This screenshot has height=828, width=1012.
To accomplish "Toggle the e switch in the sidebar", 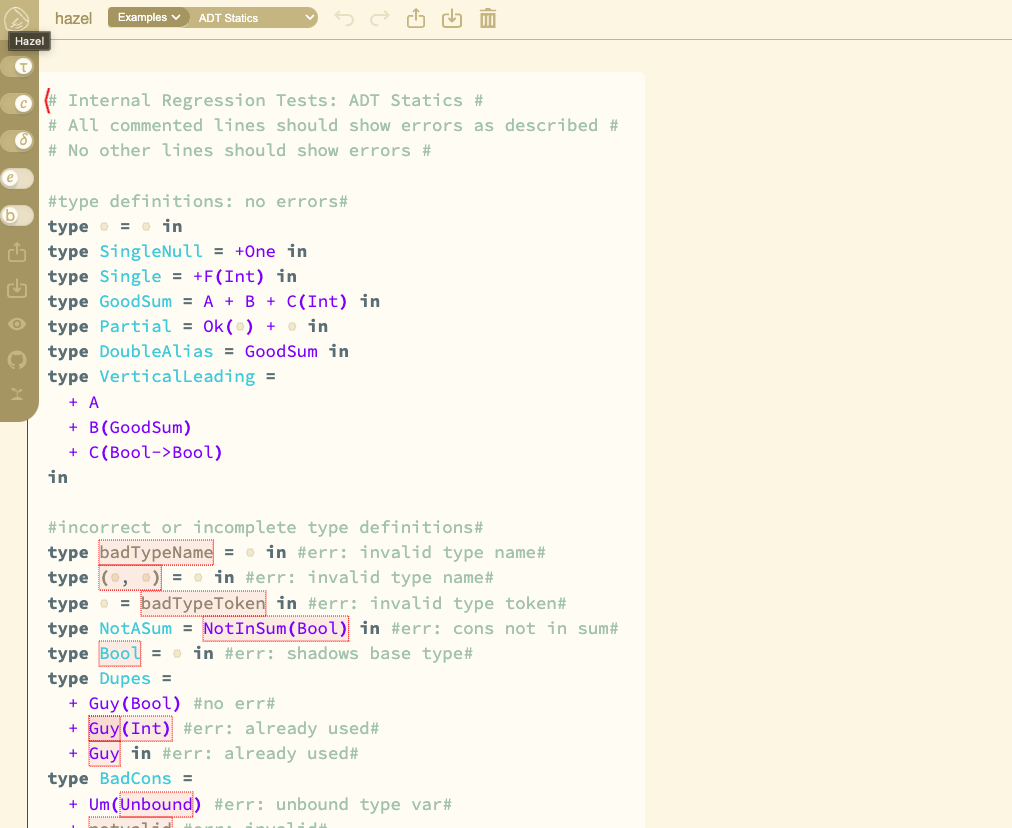I will point(17,178).
